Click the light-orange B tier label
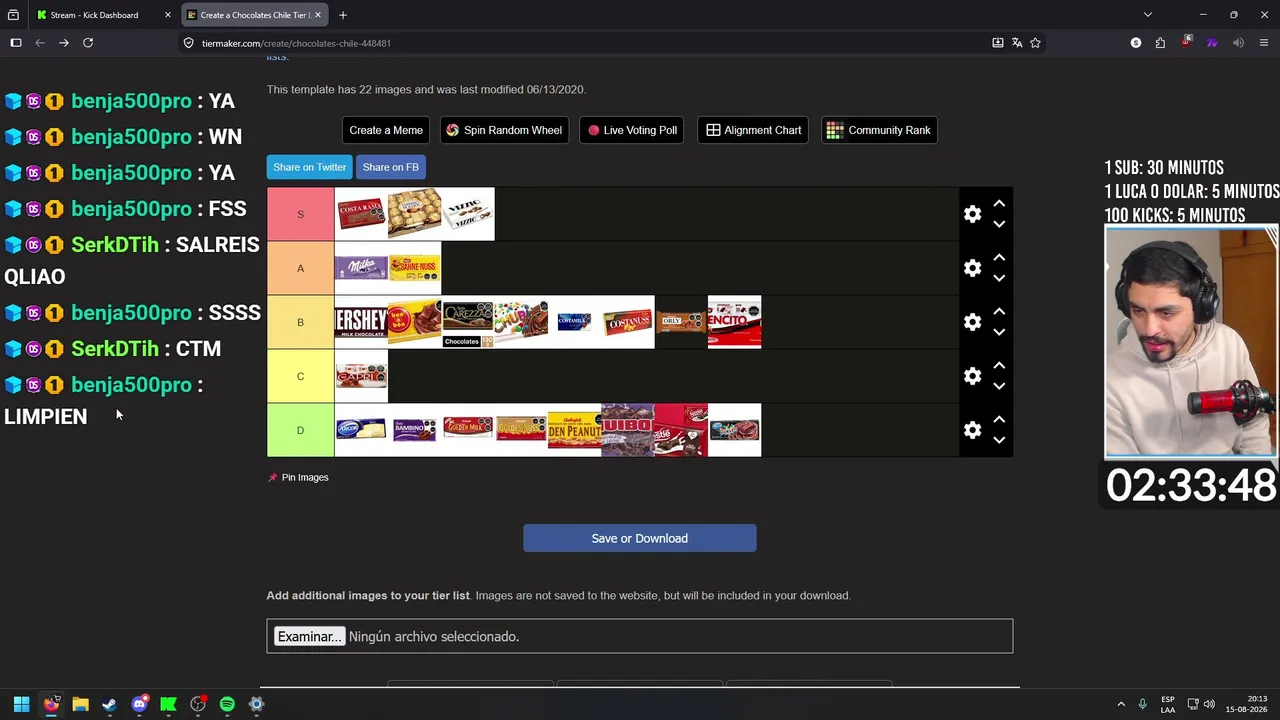This screenshot has height=720, width=1280. (300, 322)
